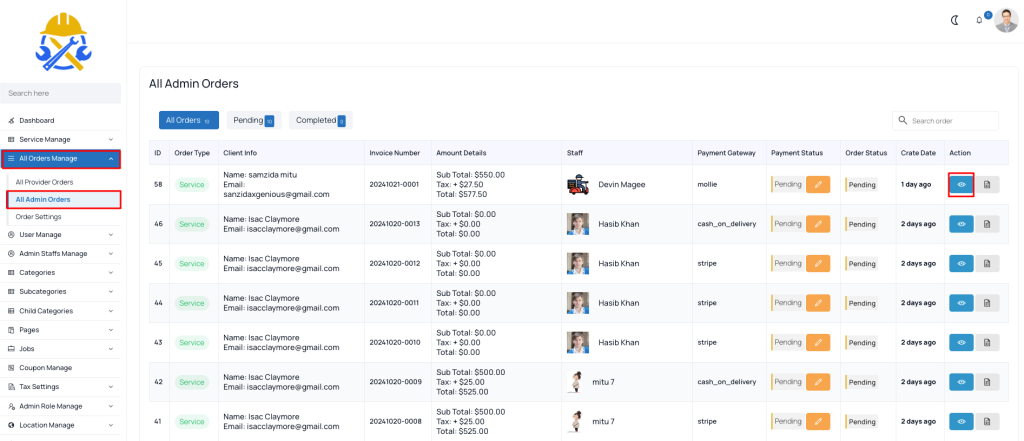View order 42 with eye icon
Viewport: 1024px width, 441px height.
pyautogui.click(x=961, y=382)
